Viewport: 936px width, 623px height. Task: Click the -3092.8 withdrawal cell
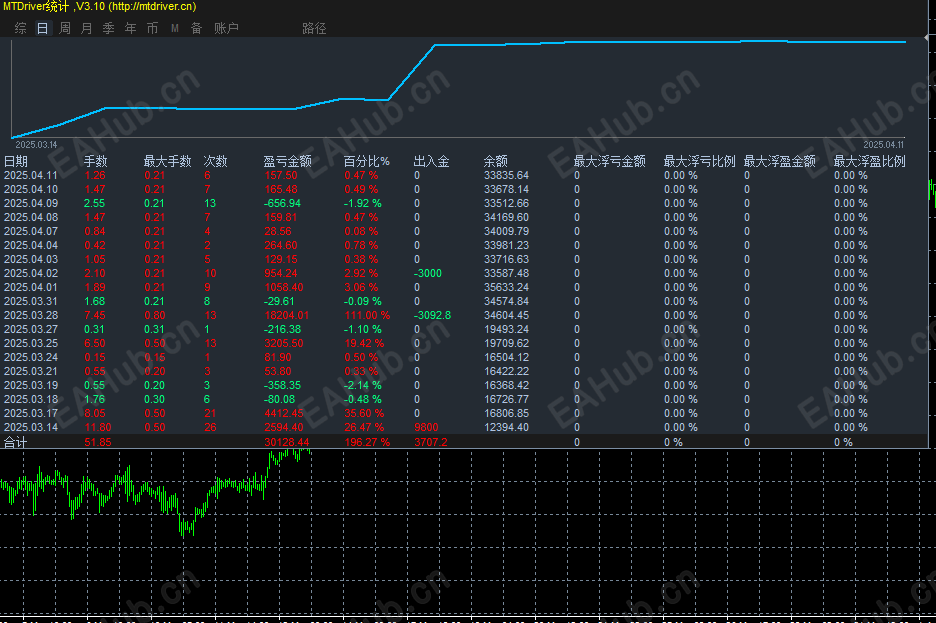pyautogui.click(x=432, y=315)
